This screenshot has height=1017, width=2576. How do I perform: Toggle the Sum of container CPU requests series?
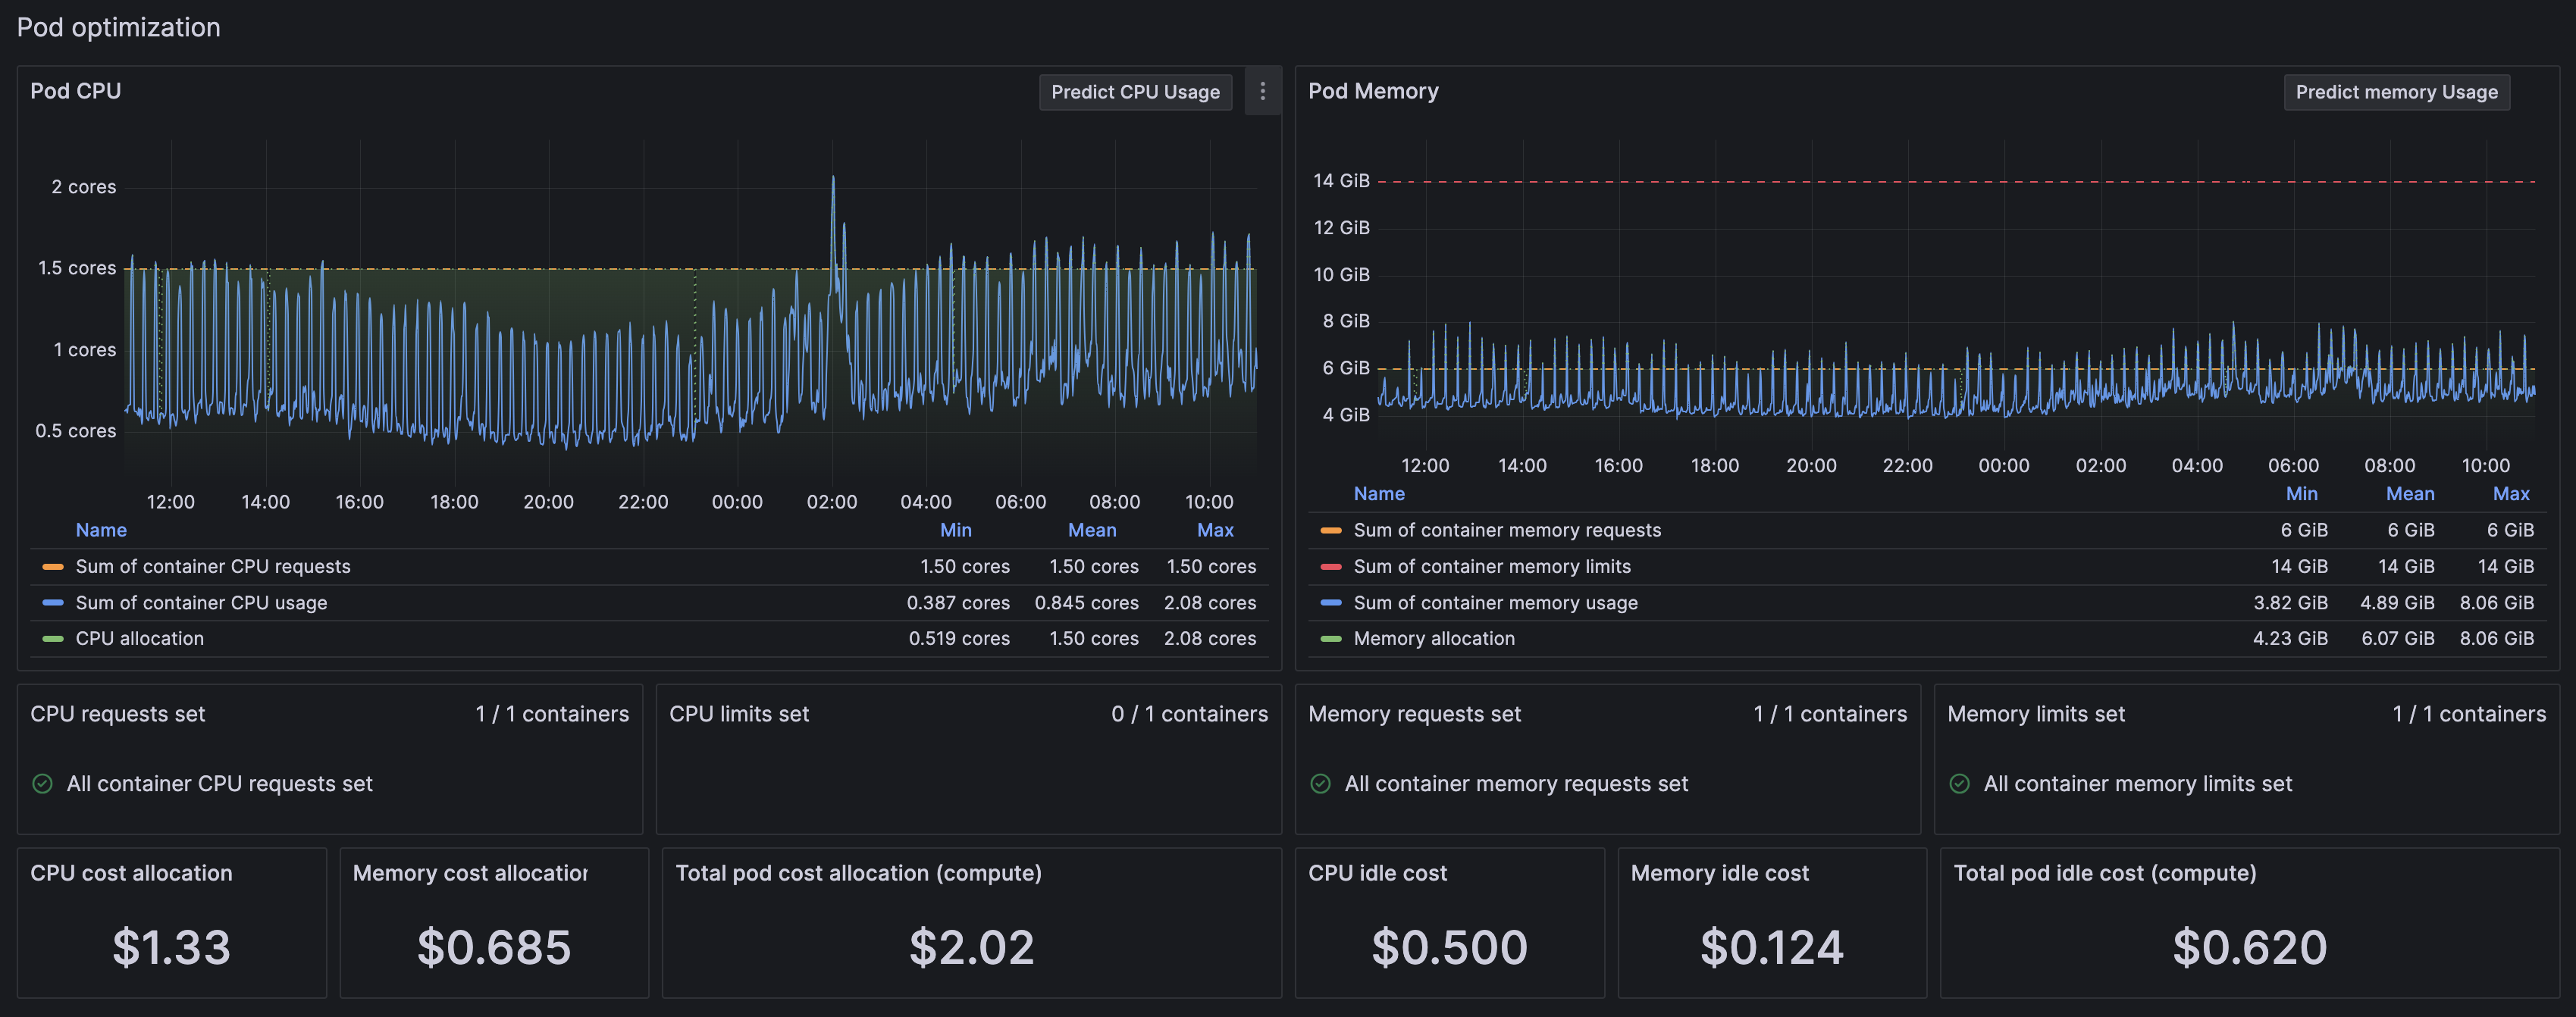pyautogui.click(x=213, y=567)
